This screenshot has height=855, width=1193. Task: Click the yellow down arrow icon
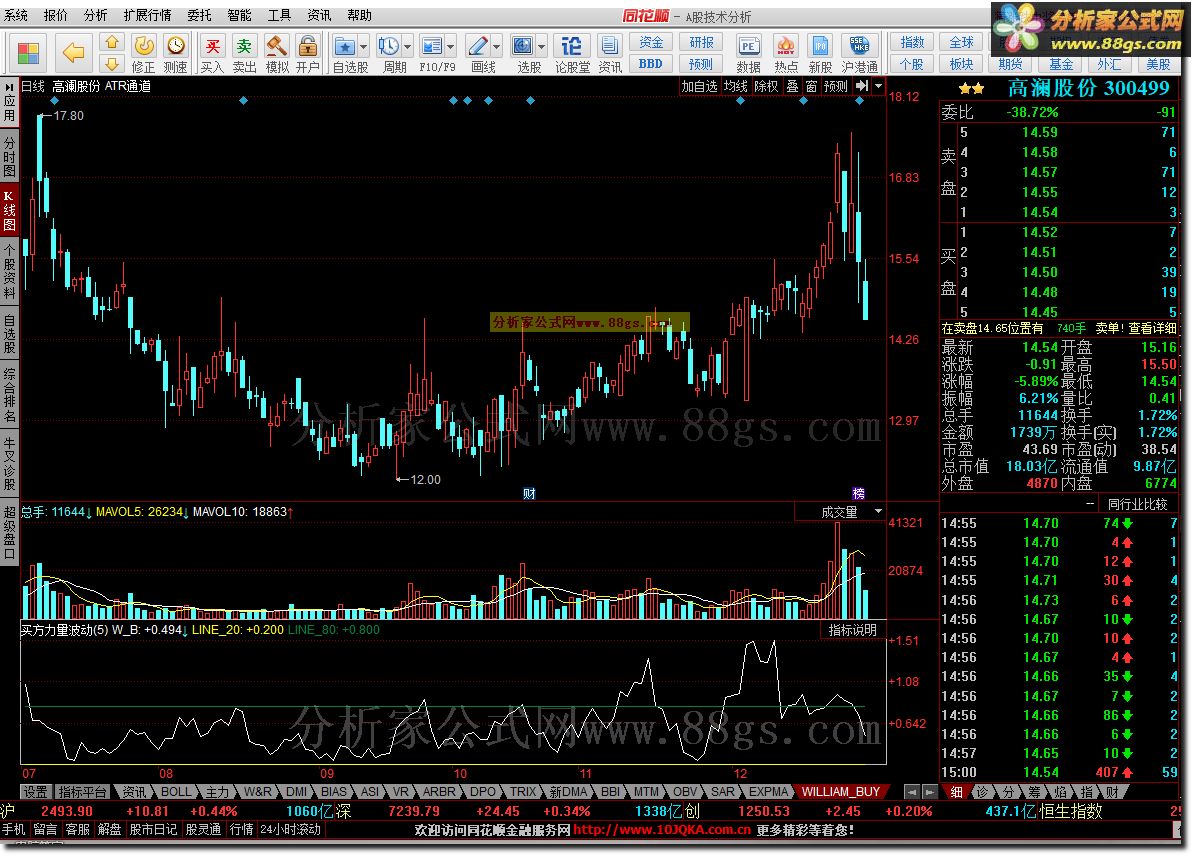(x=112, y=63)
